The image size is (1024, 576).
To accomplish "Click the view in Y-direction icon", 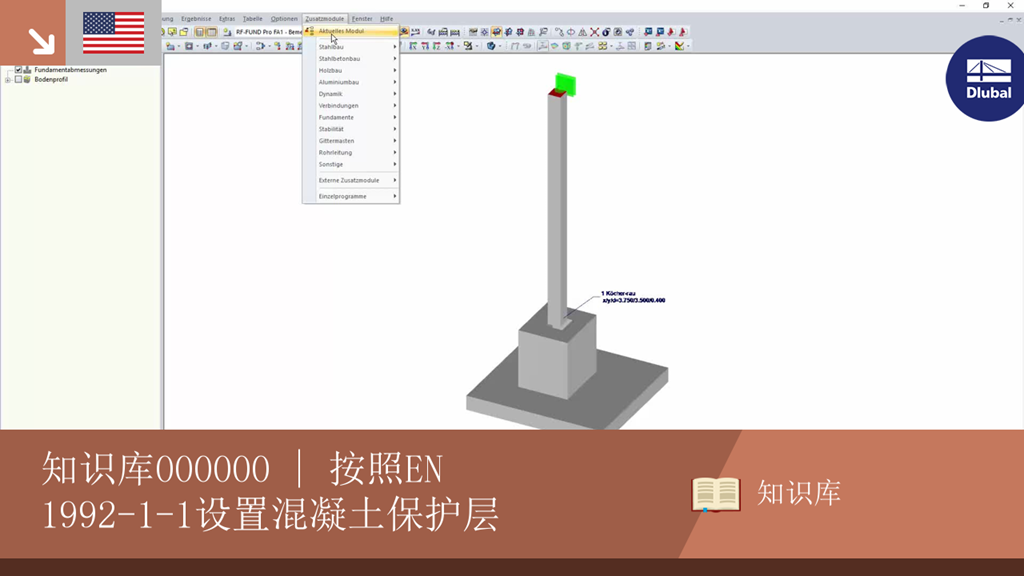I will 425,46.
